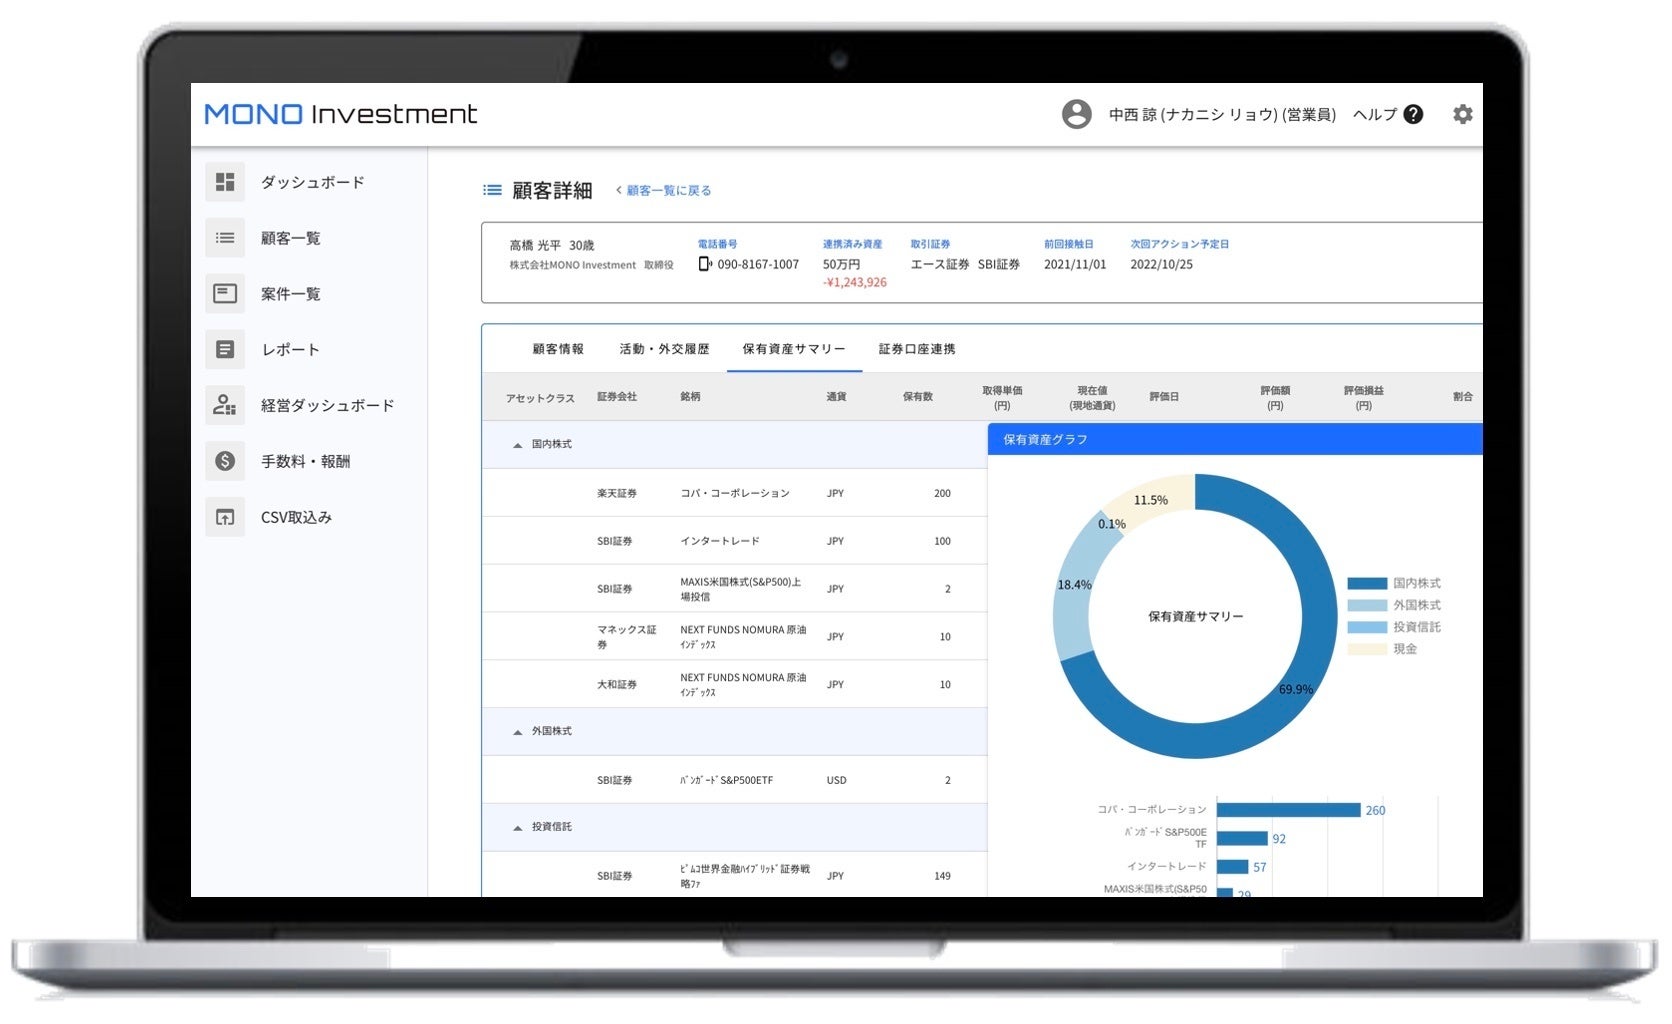Viewport: 1672px width, 1024px height.
Task: Click the MONO Investment logo
Action: [x=341, y=114]
